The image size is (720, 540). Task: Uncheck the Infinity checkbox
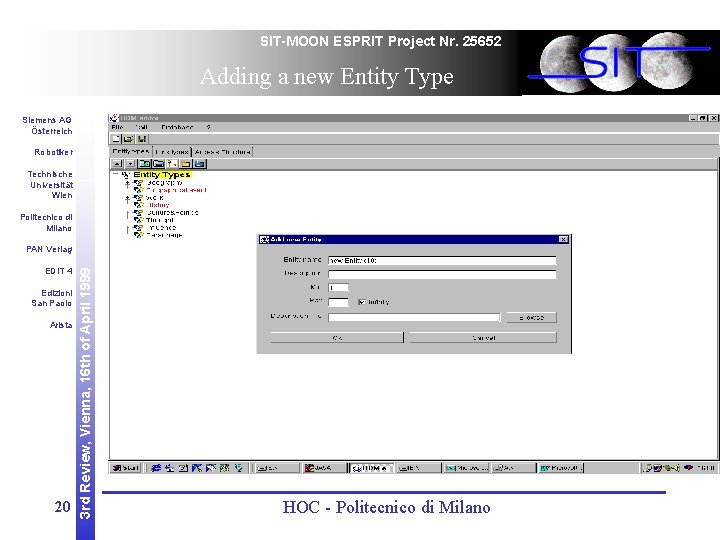[362, 302]
